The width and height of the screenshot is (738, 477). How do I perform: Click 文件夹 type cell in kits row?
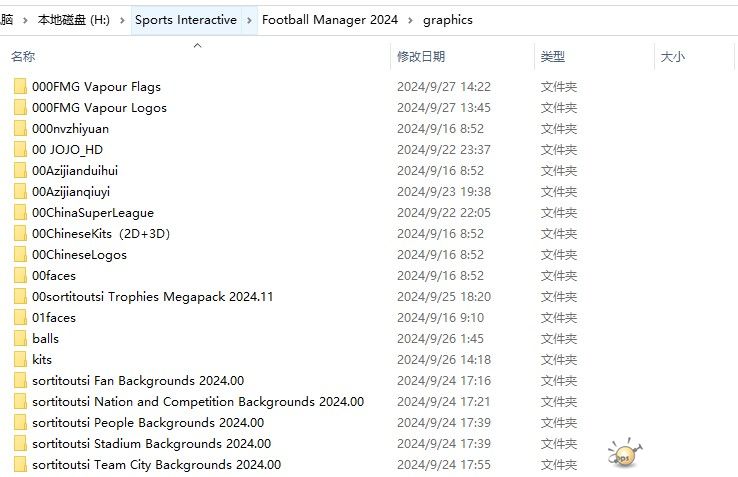(559, 360)
